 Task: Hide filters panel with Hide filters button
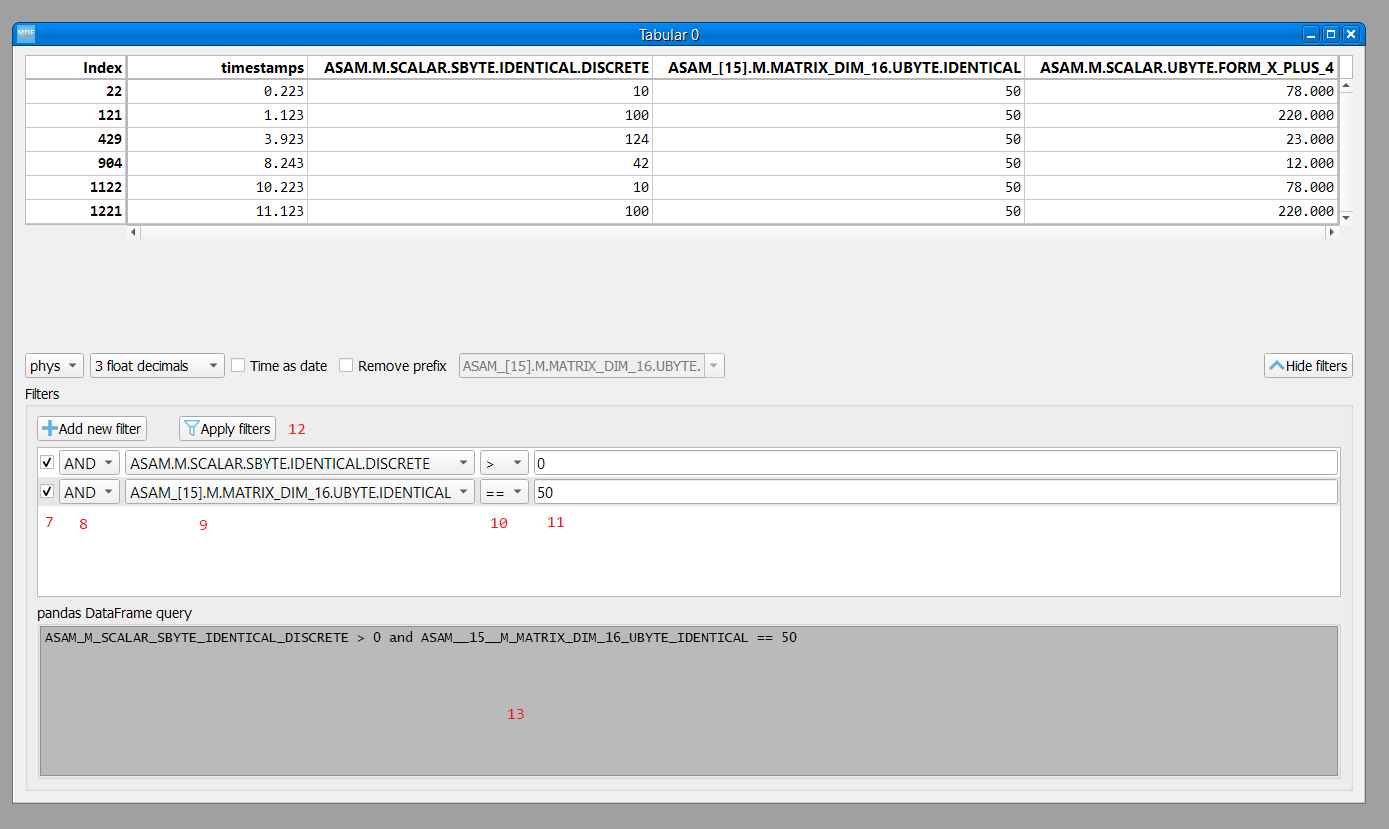[1308, 366]
